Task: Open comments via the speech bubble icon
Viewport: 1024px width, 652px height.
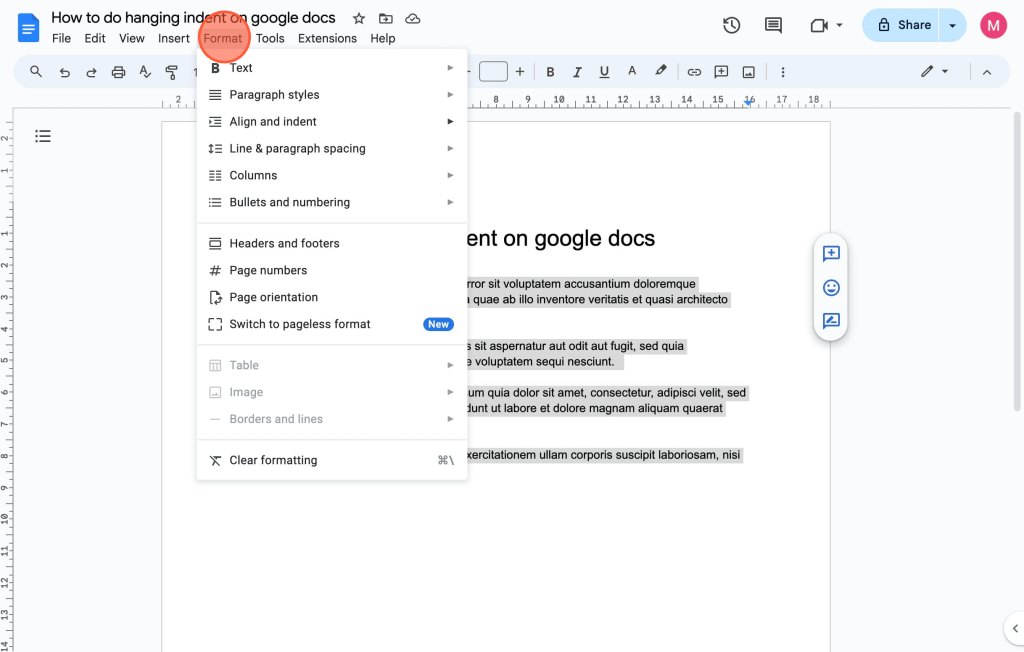Action: click(773, 25)
